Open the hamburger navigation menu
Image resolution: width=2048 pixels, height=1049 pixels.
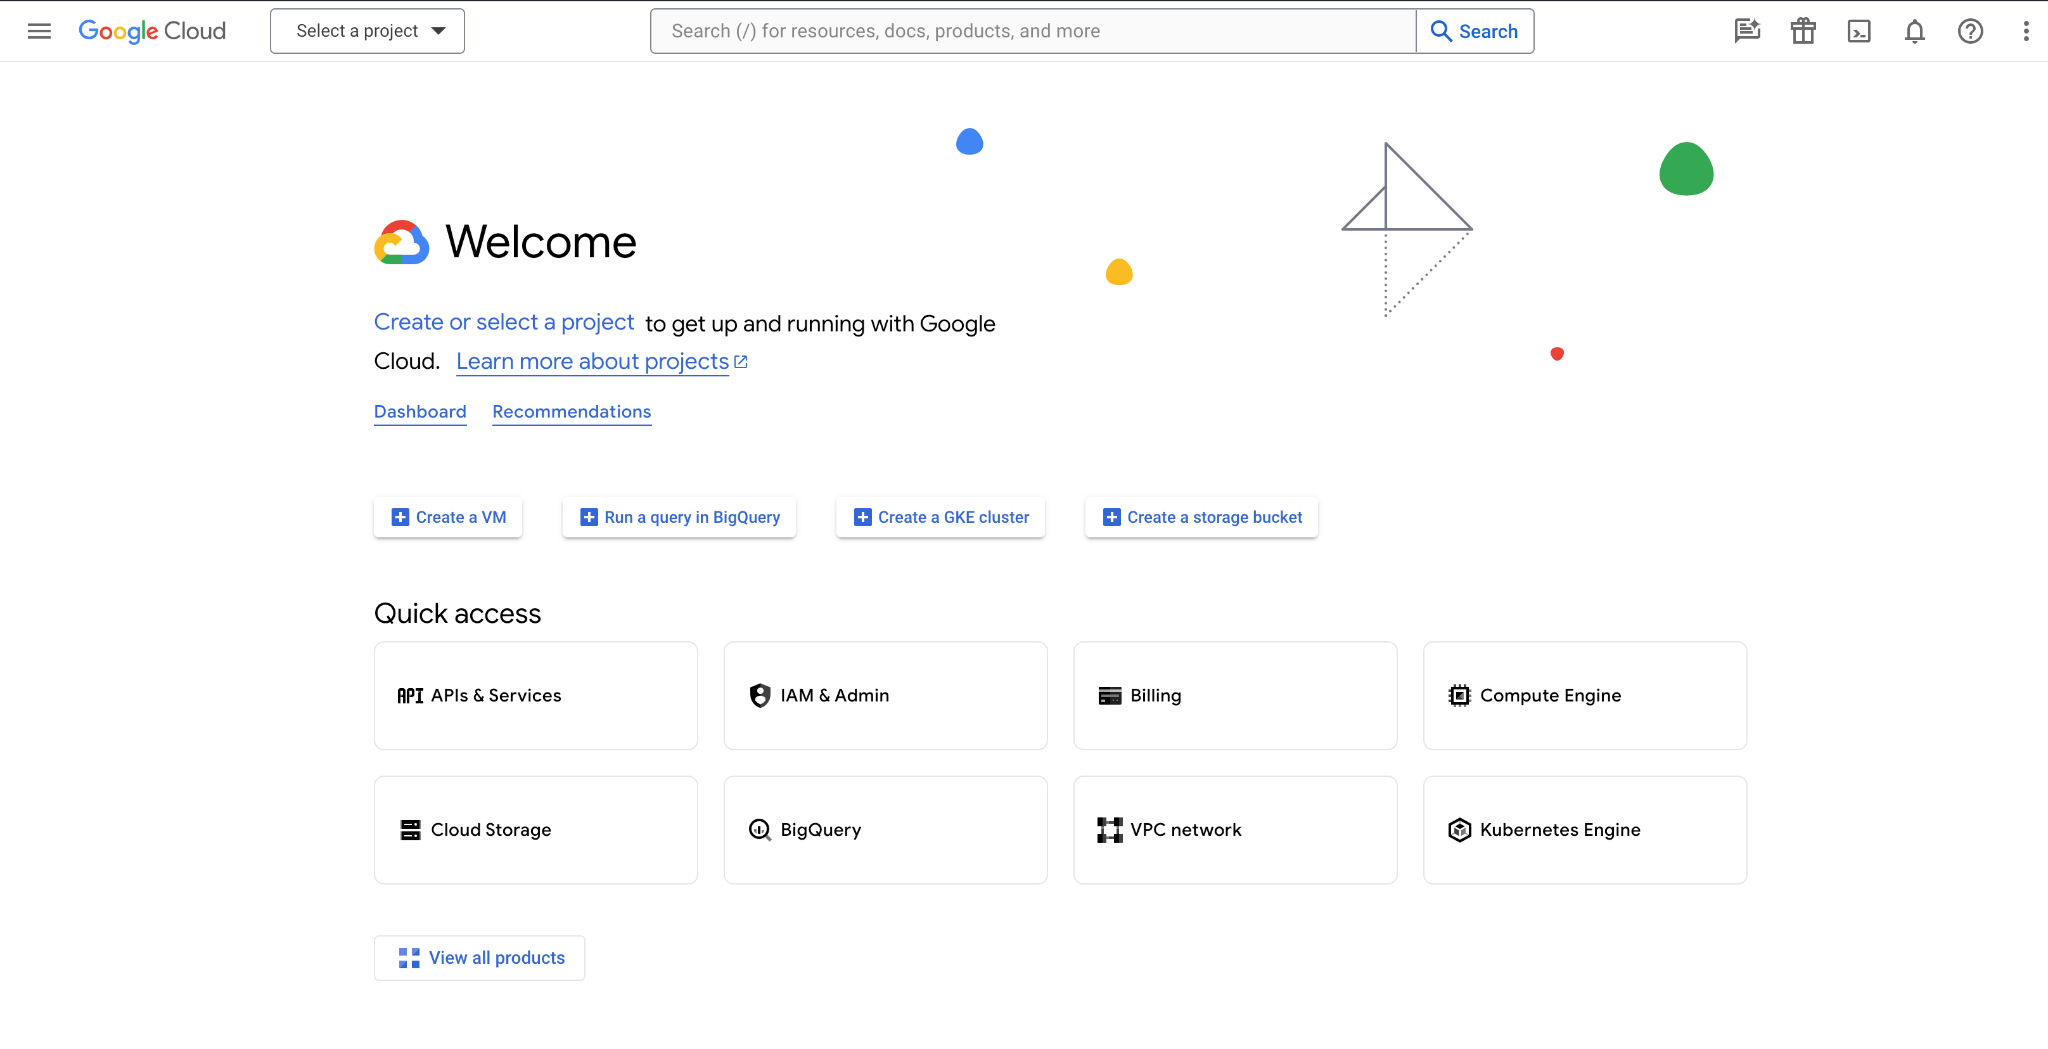point(39,31)
